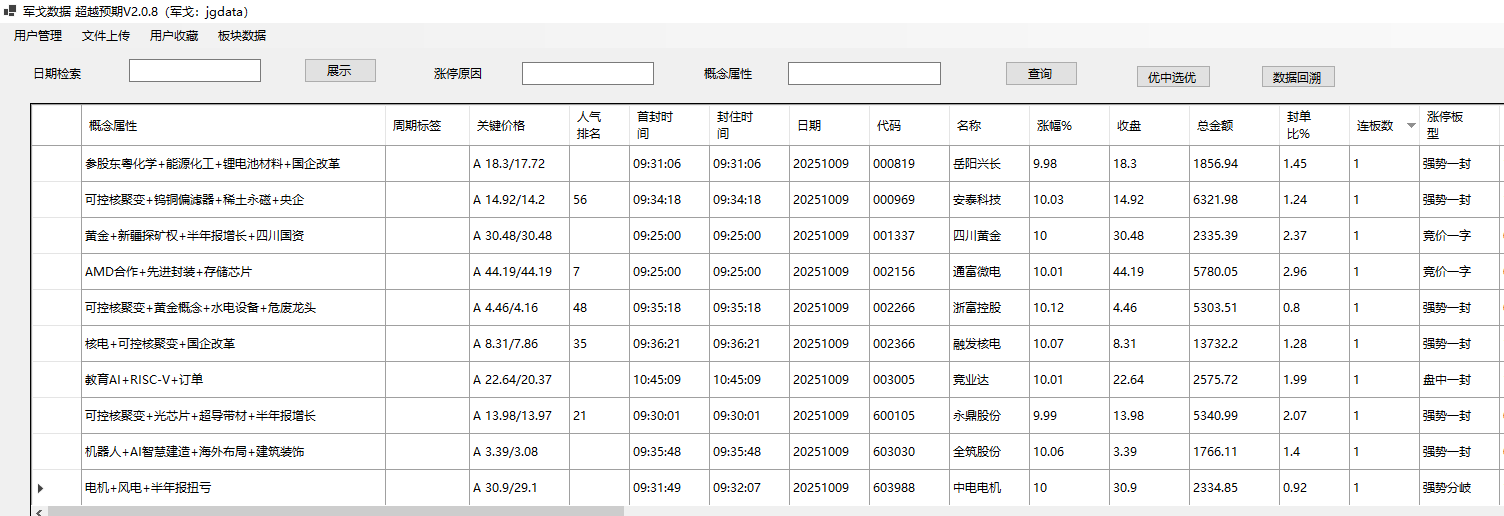Image resolution: width=1504 pixels, height=516 pixels.
Task: Click the 总金额 column header
Action: [1235, 126]
